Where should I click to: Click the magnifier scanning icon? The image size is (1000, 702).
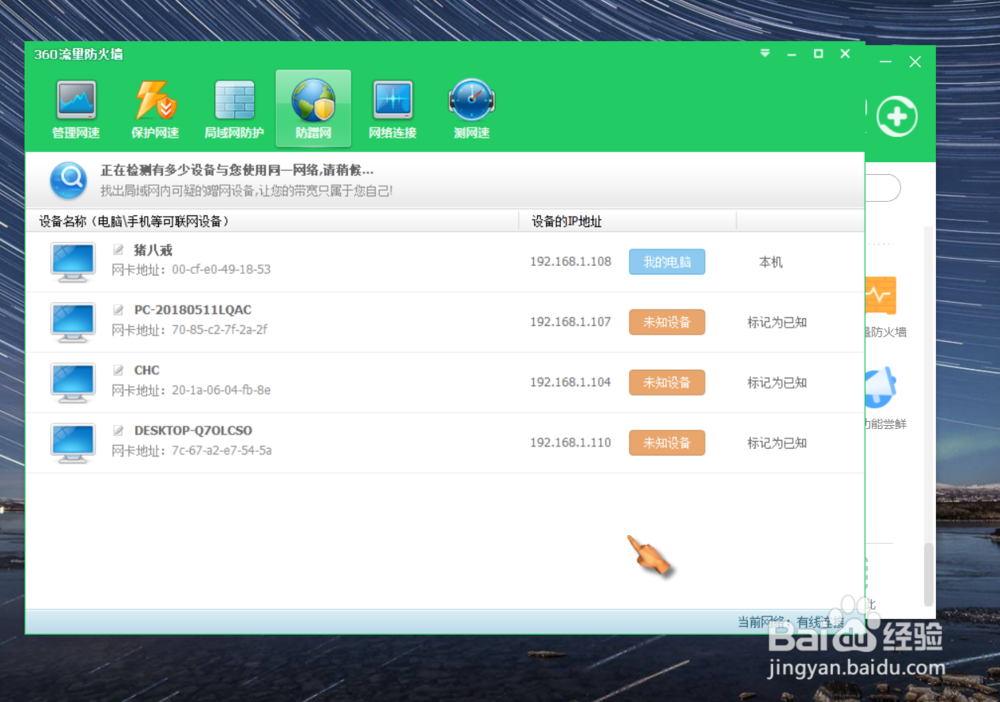pos(69,180)
